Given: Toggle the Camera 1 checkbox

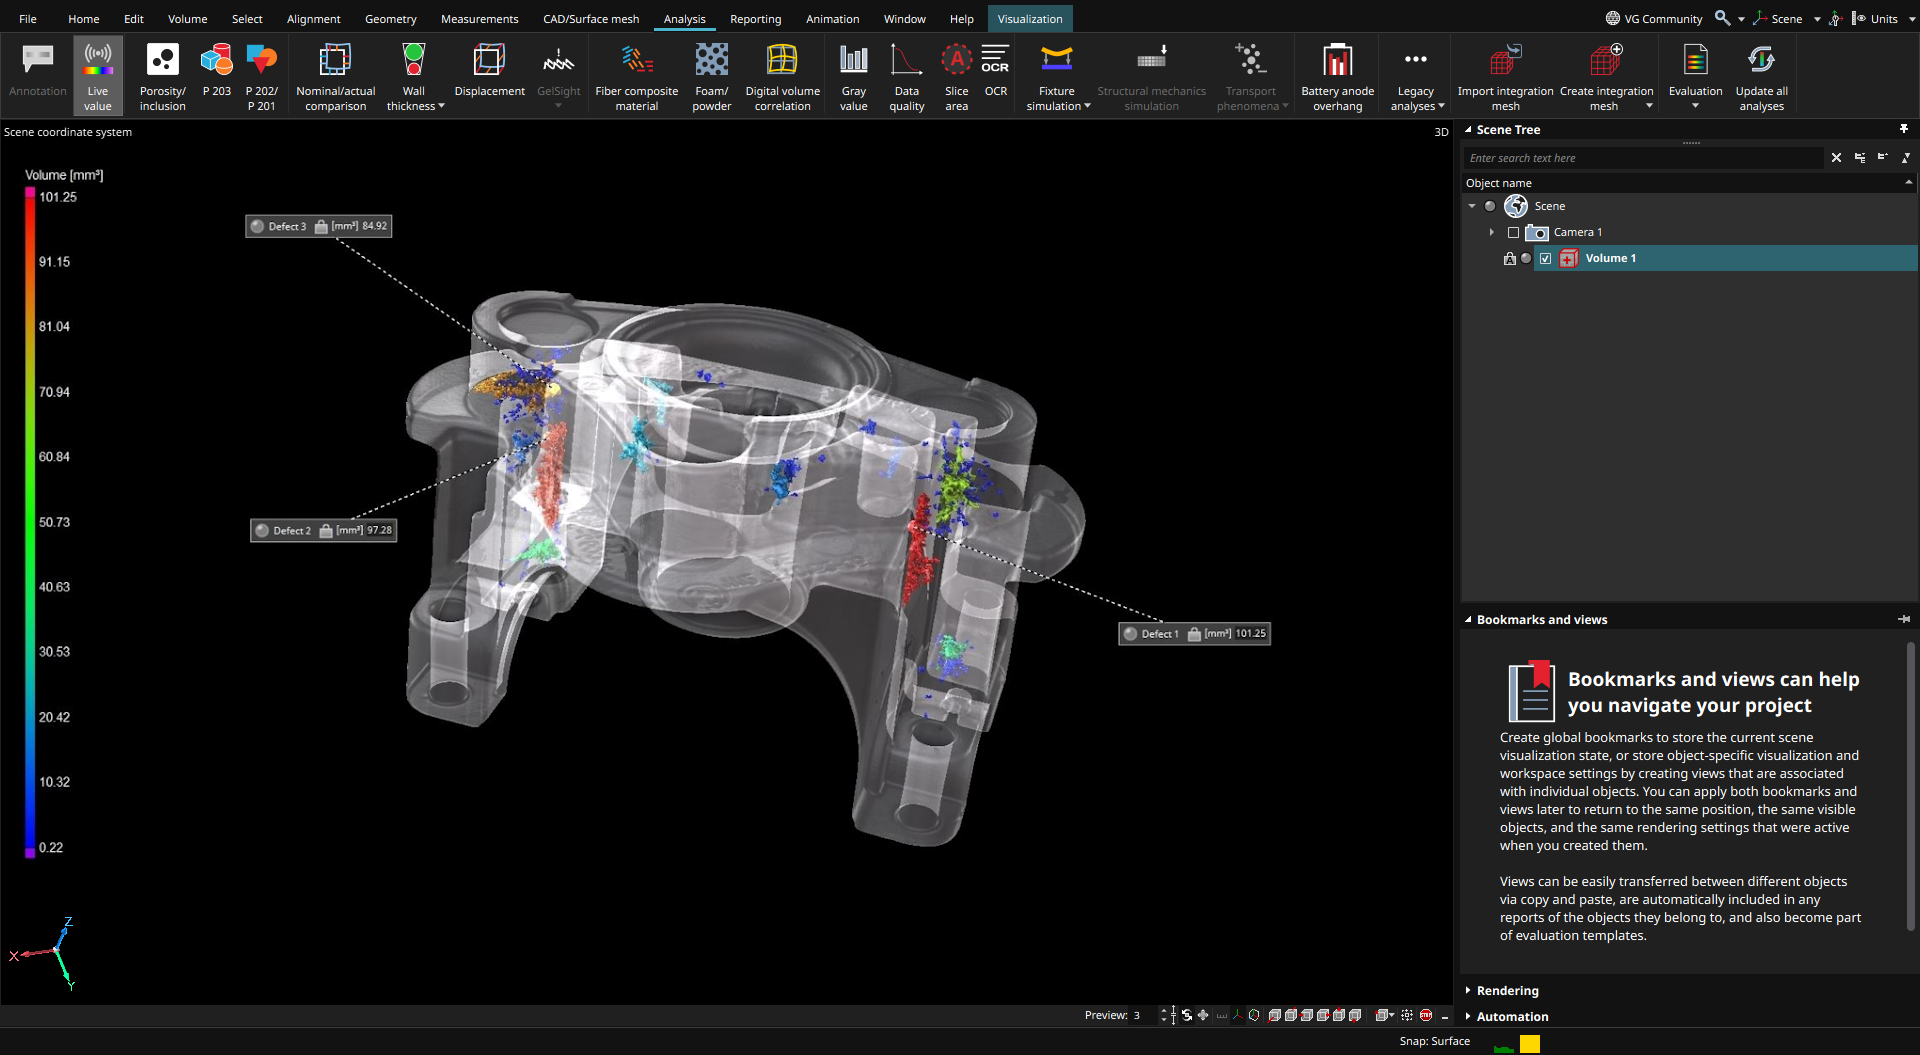Looking at the screenshot, I should pos(1513,232).
